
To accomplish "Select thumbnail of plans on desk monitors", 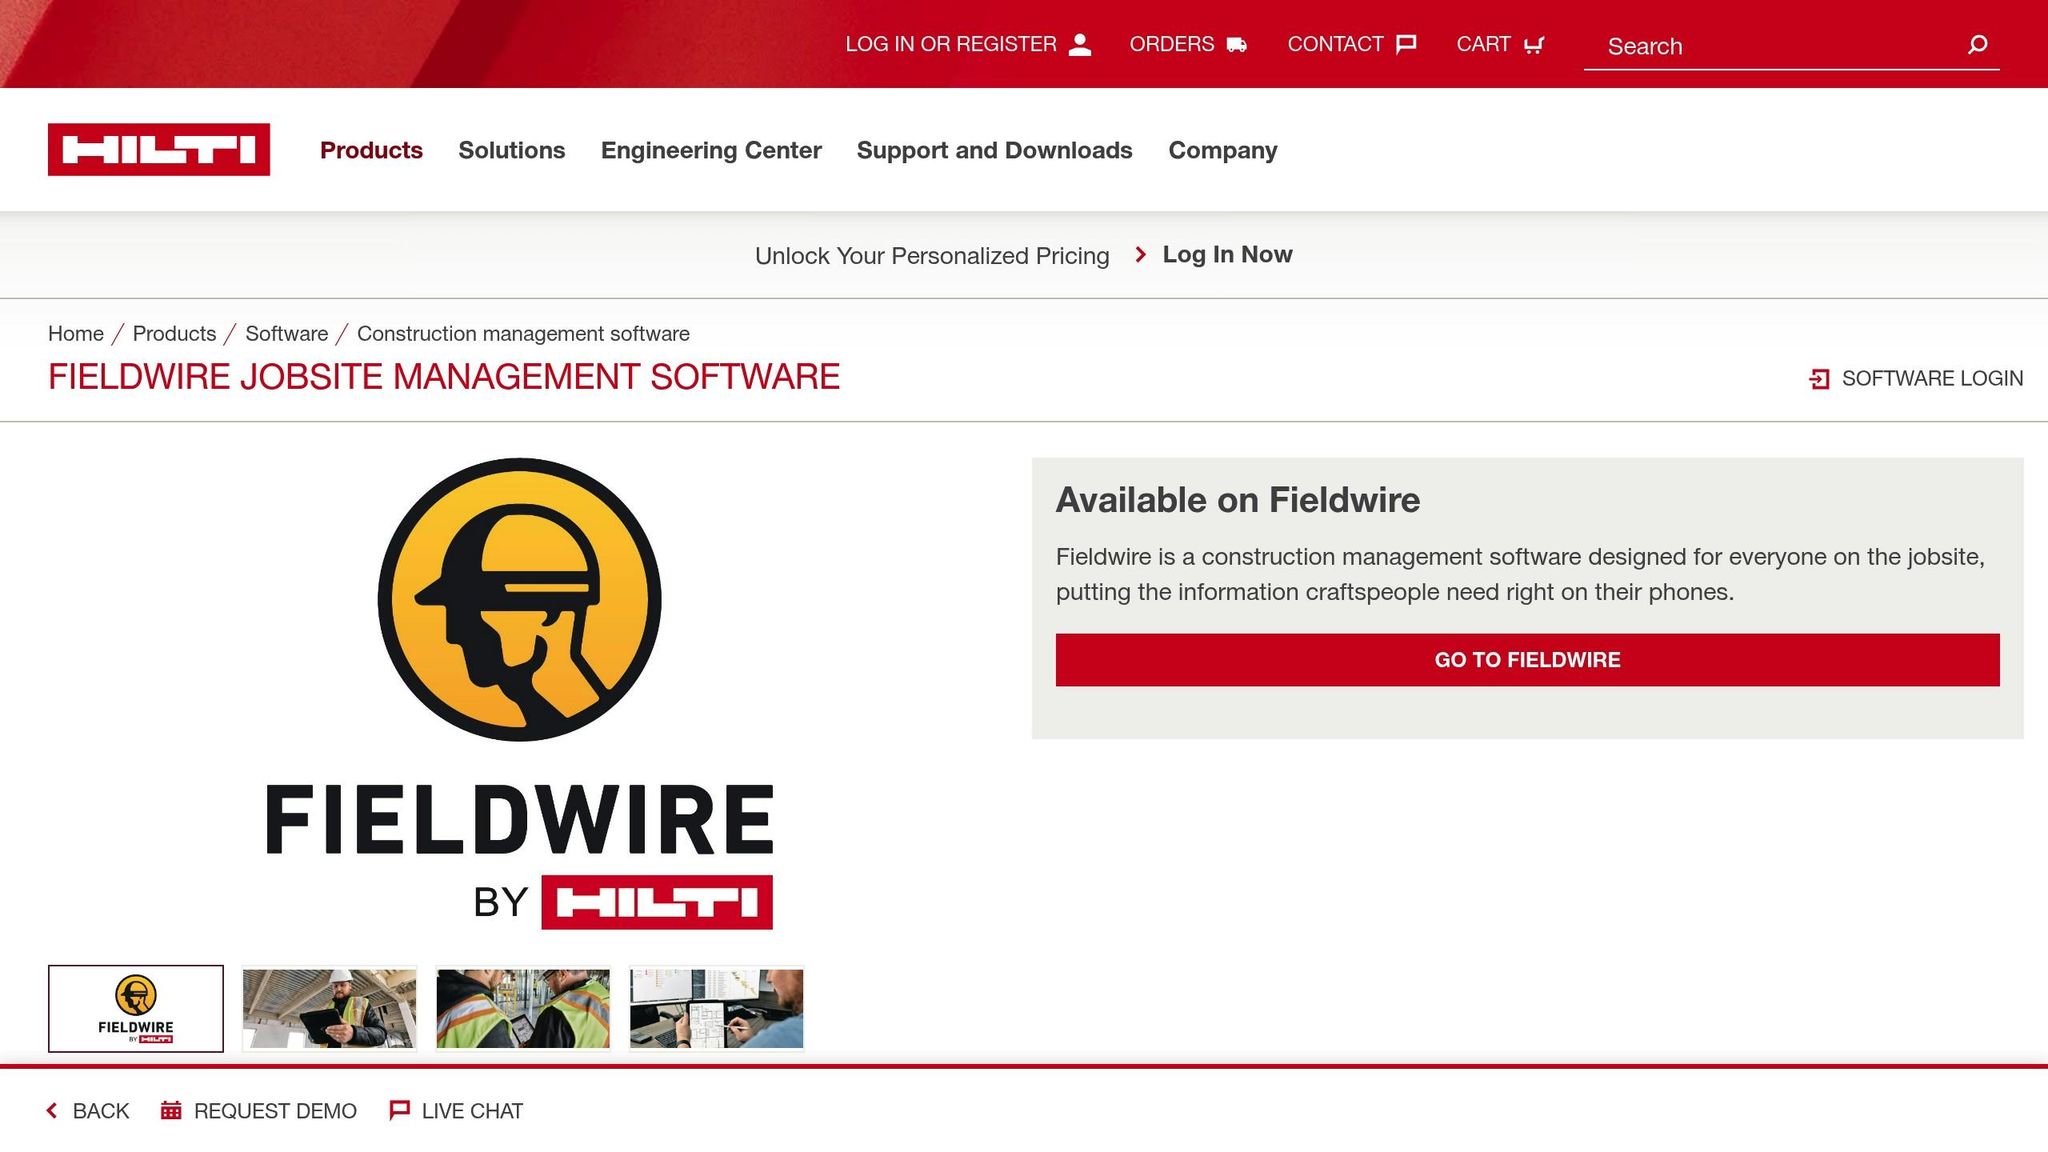I will coord(716,1008).
